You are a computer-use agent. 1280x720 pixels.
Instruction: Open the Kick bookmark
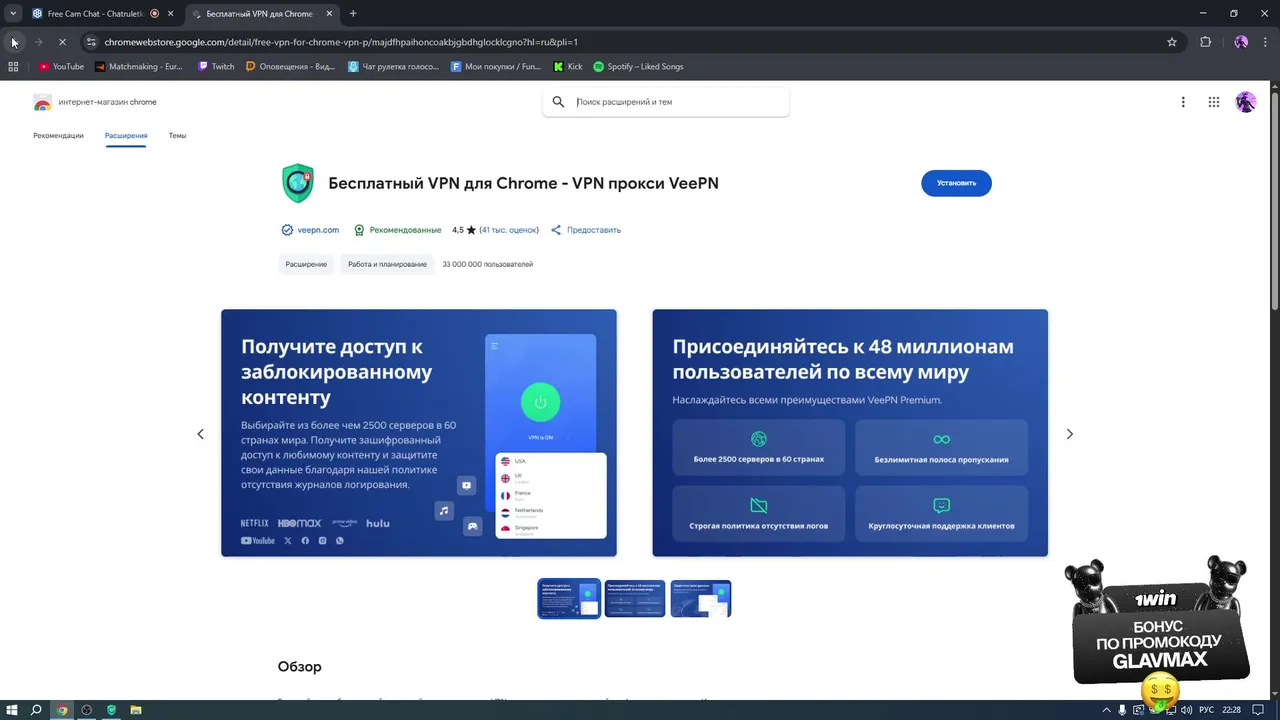pyautogui.click(x=568, y=67)
